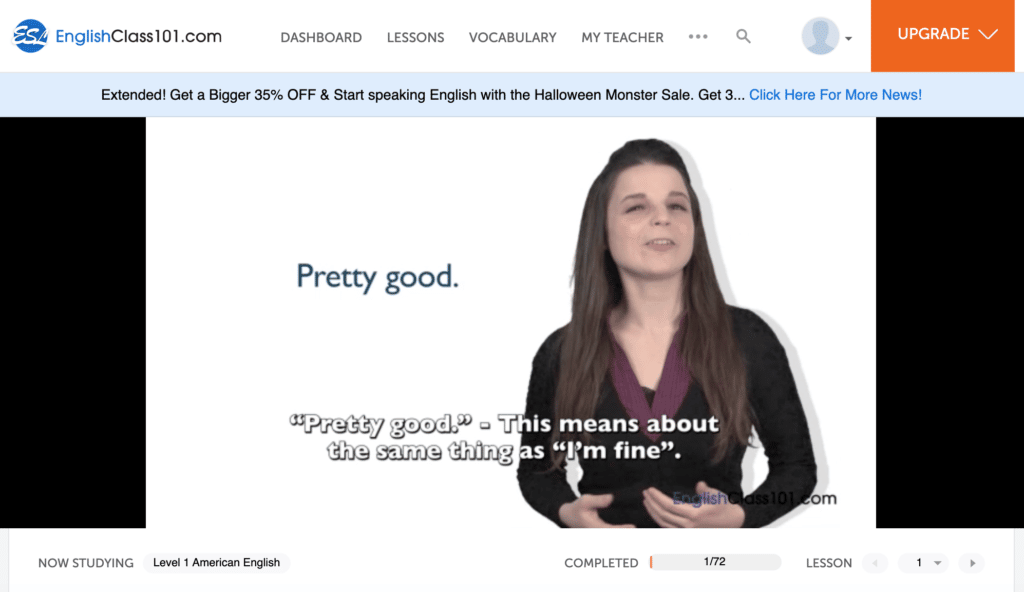
Task: Open the MY TEACHER menu item
Action: [622, 38]
